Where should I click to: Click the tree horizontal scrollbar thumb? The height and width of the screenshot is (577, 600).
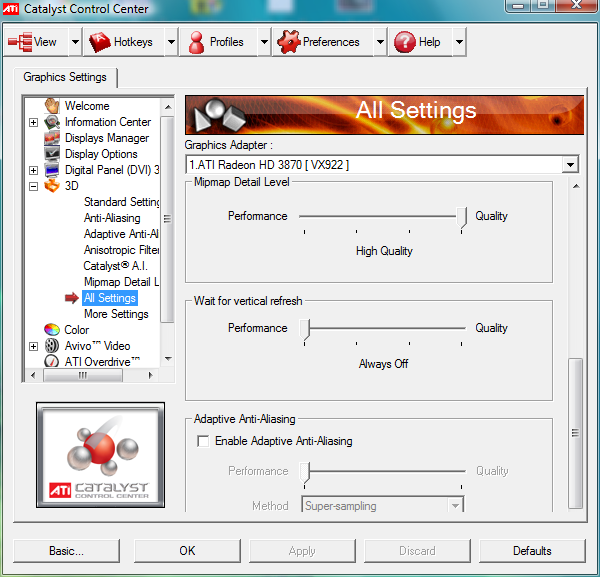(x=83, y=375)
